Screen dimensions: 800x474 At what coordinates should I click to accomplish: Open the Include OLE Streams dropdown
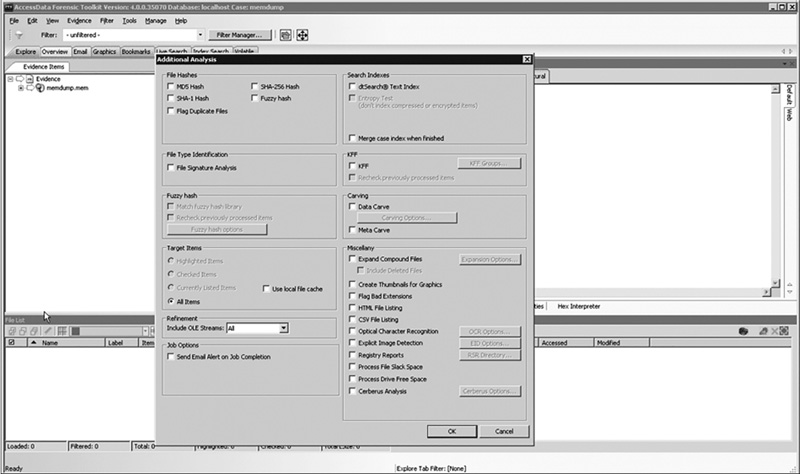tap(284, 328)
